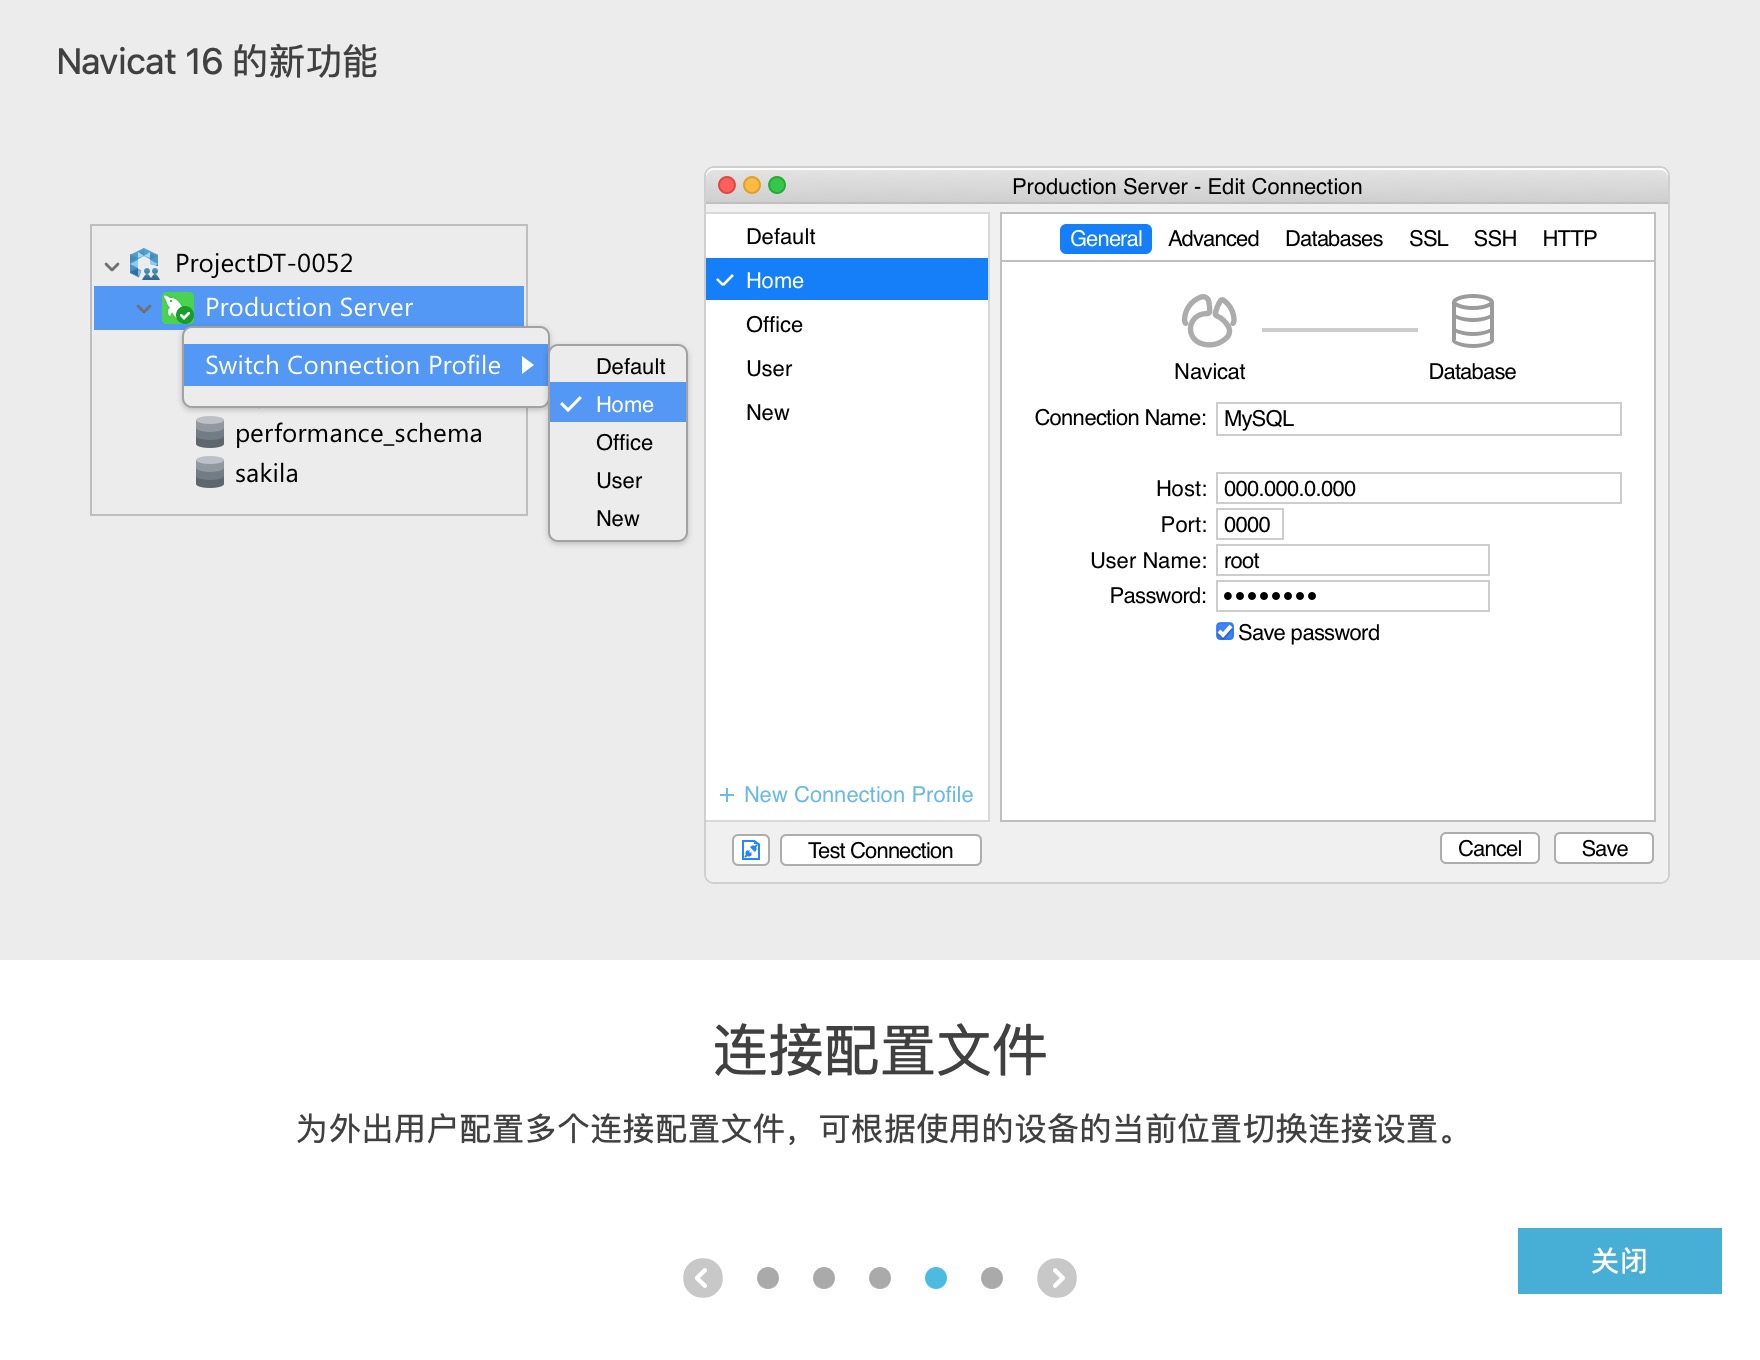Click the sakila database icon

[x=209, y=472]
